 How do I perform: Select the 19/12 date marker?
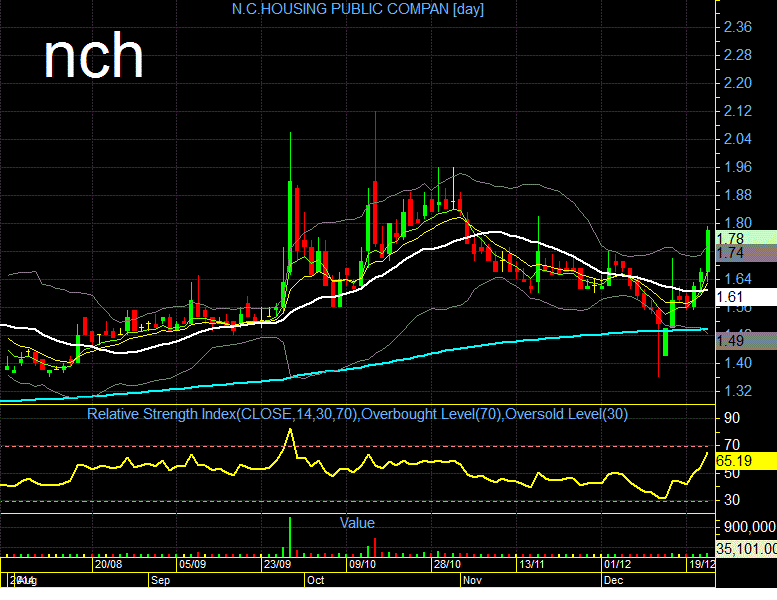click(702, 564)
